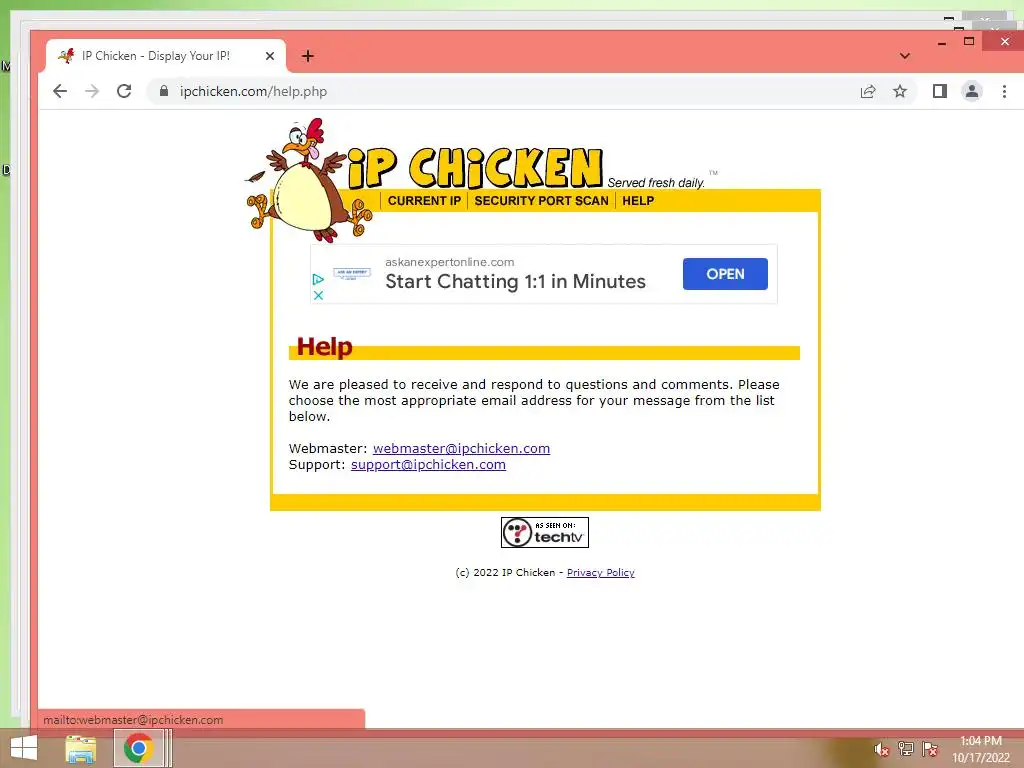Open the Windows Start button

(24, 748)
